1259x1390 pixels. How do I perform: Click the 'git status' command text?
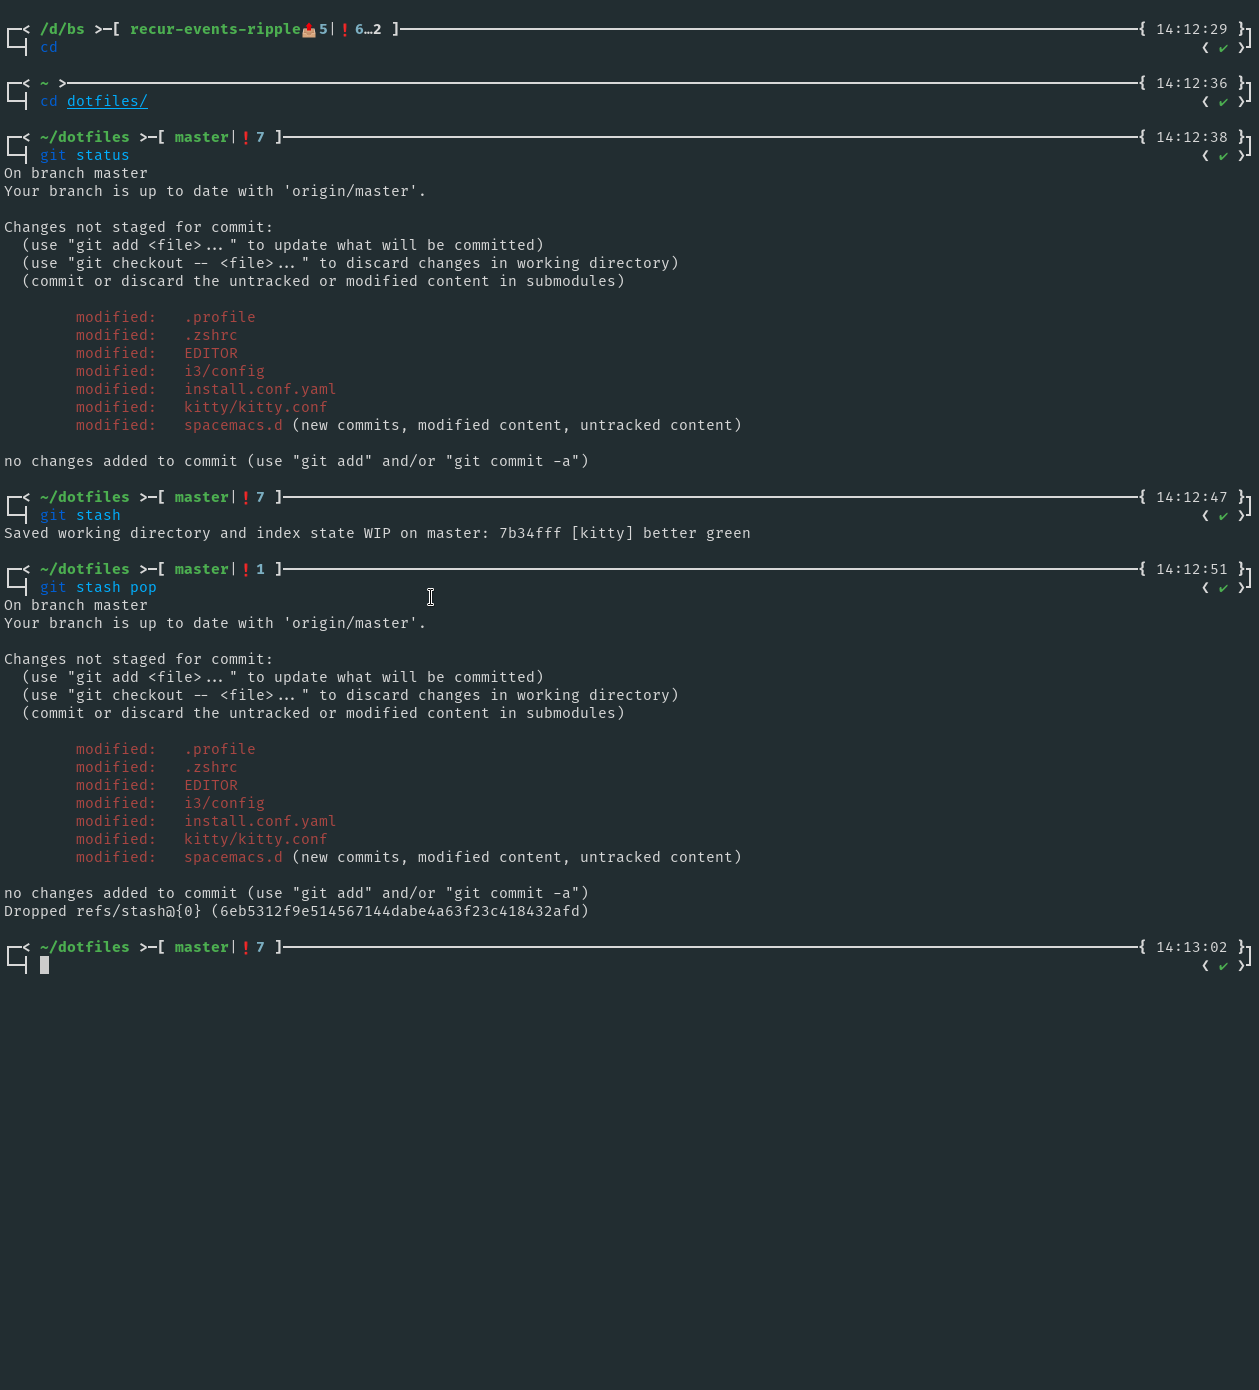pyautogui.click(x=85, y=155)
